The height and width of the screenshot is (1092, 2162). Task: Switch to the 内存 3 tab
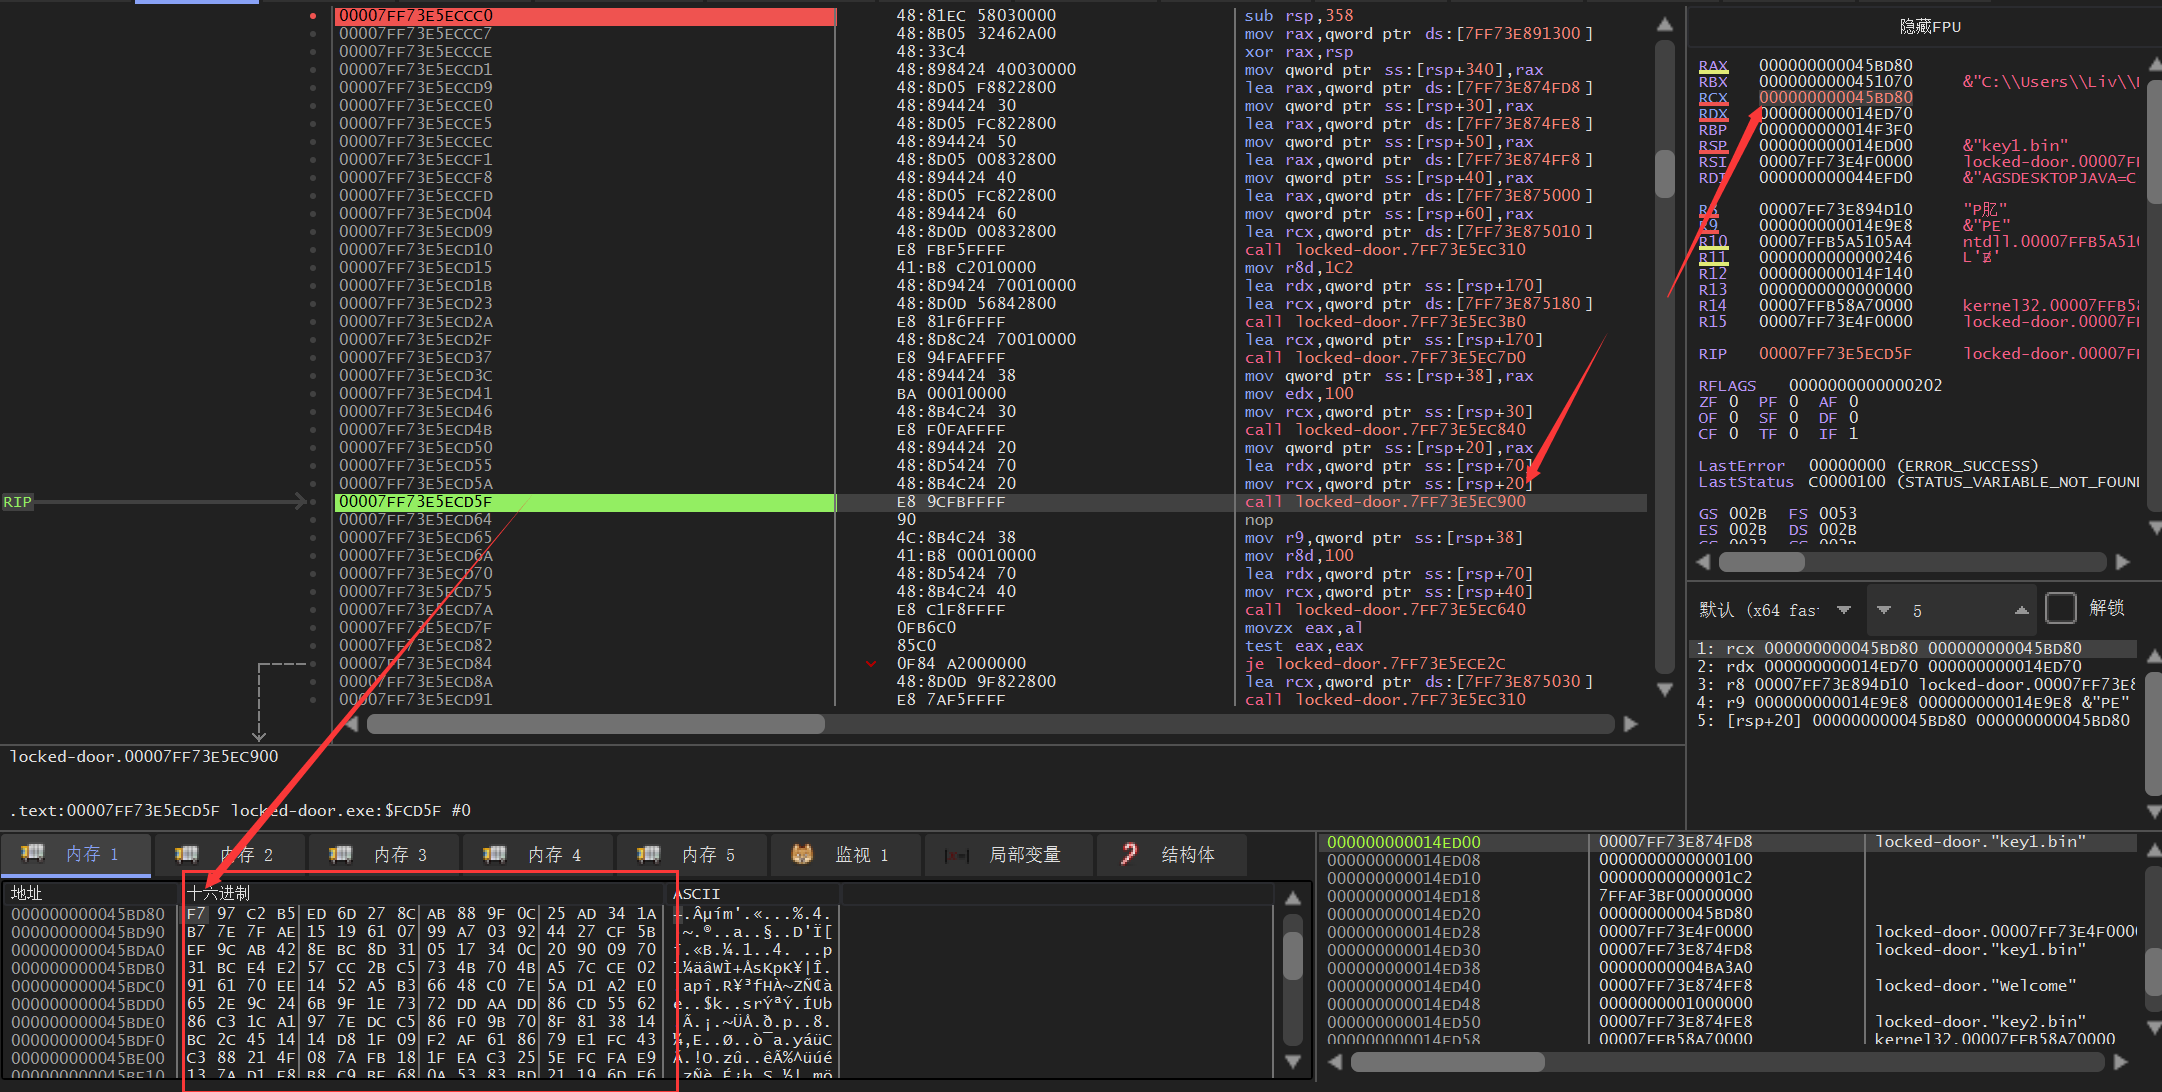tap(384, 854)
